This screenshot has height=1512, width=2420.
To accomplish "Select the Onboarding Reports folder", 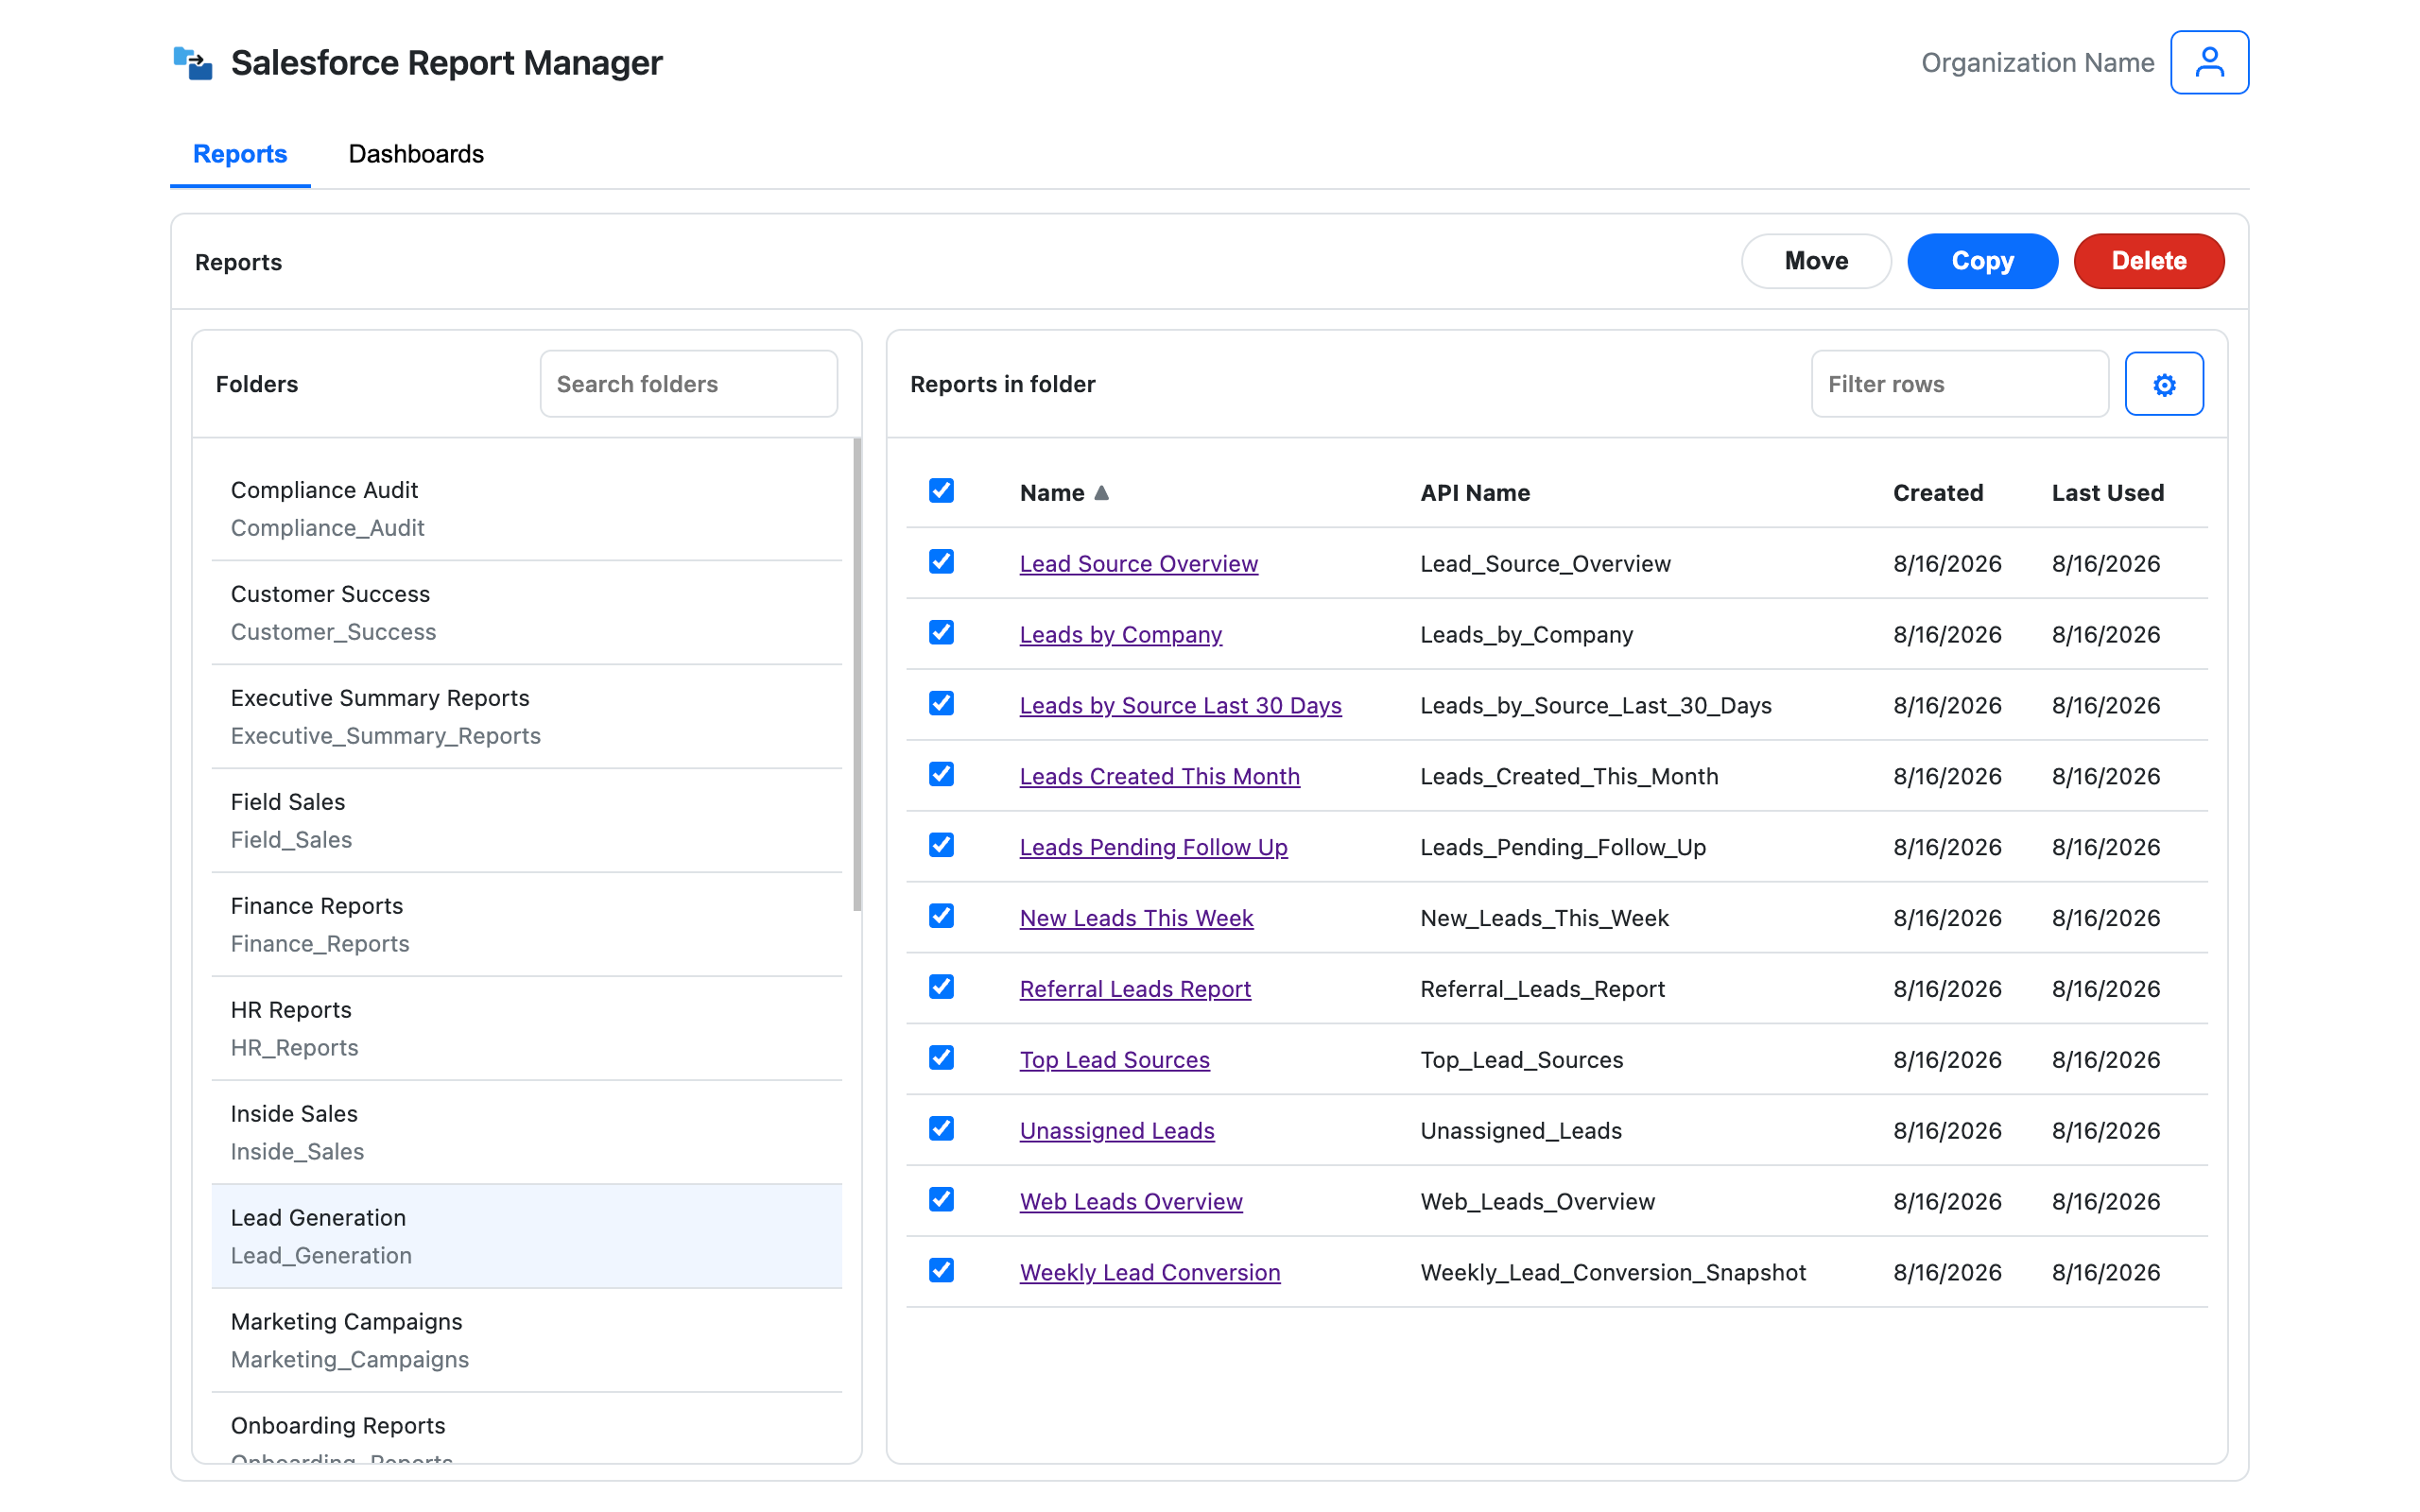I will coord(526,1428).
